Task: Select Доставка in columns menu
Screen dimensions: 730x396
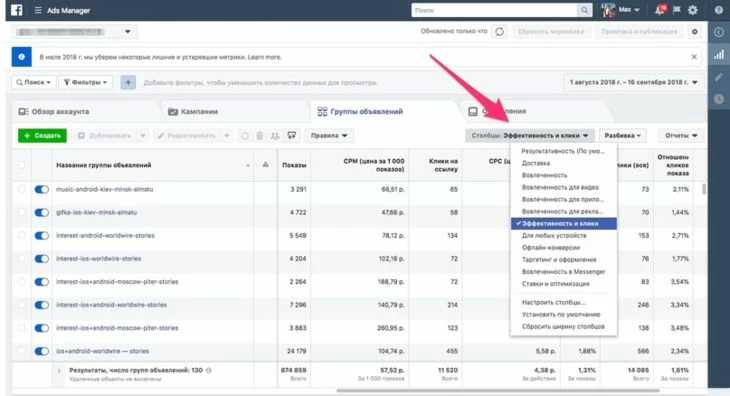Action: (535, 163)
